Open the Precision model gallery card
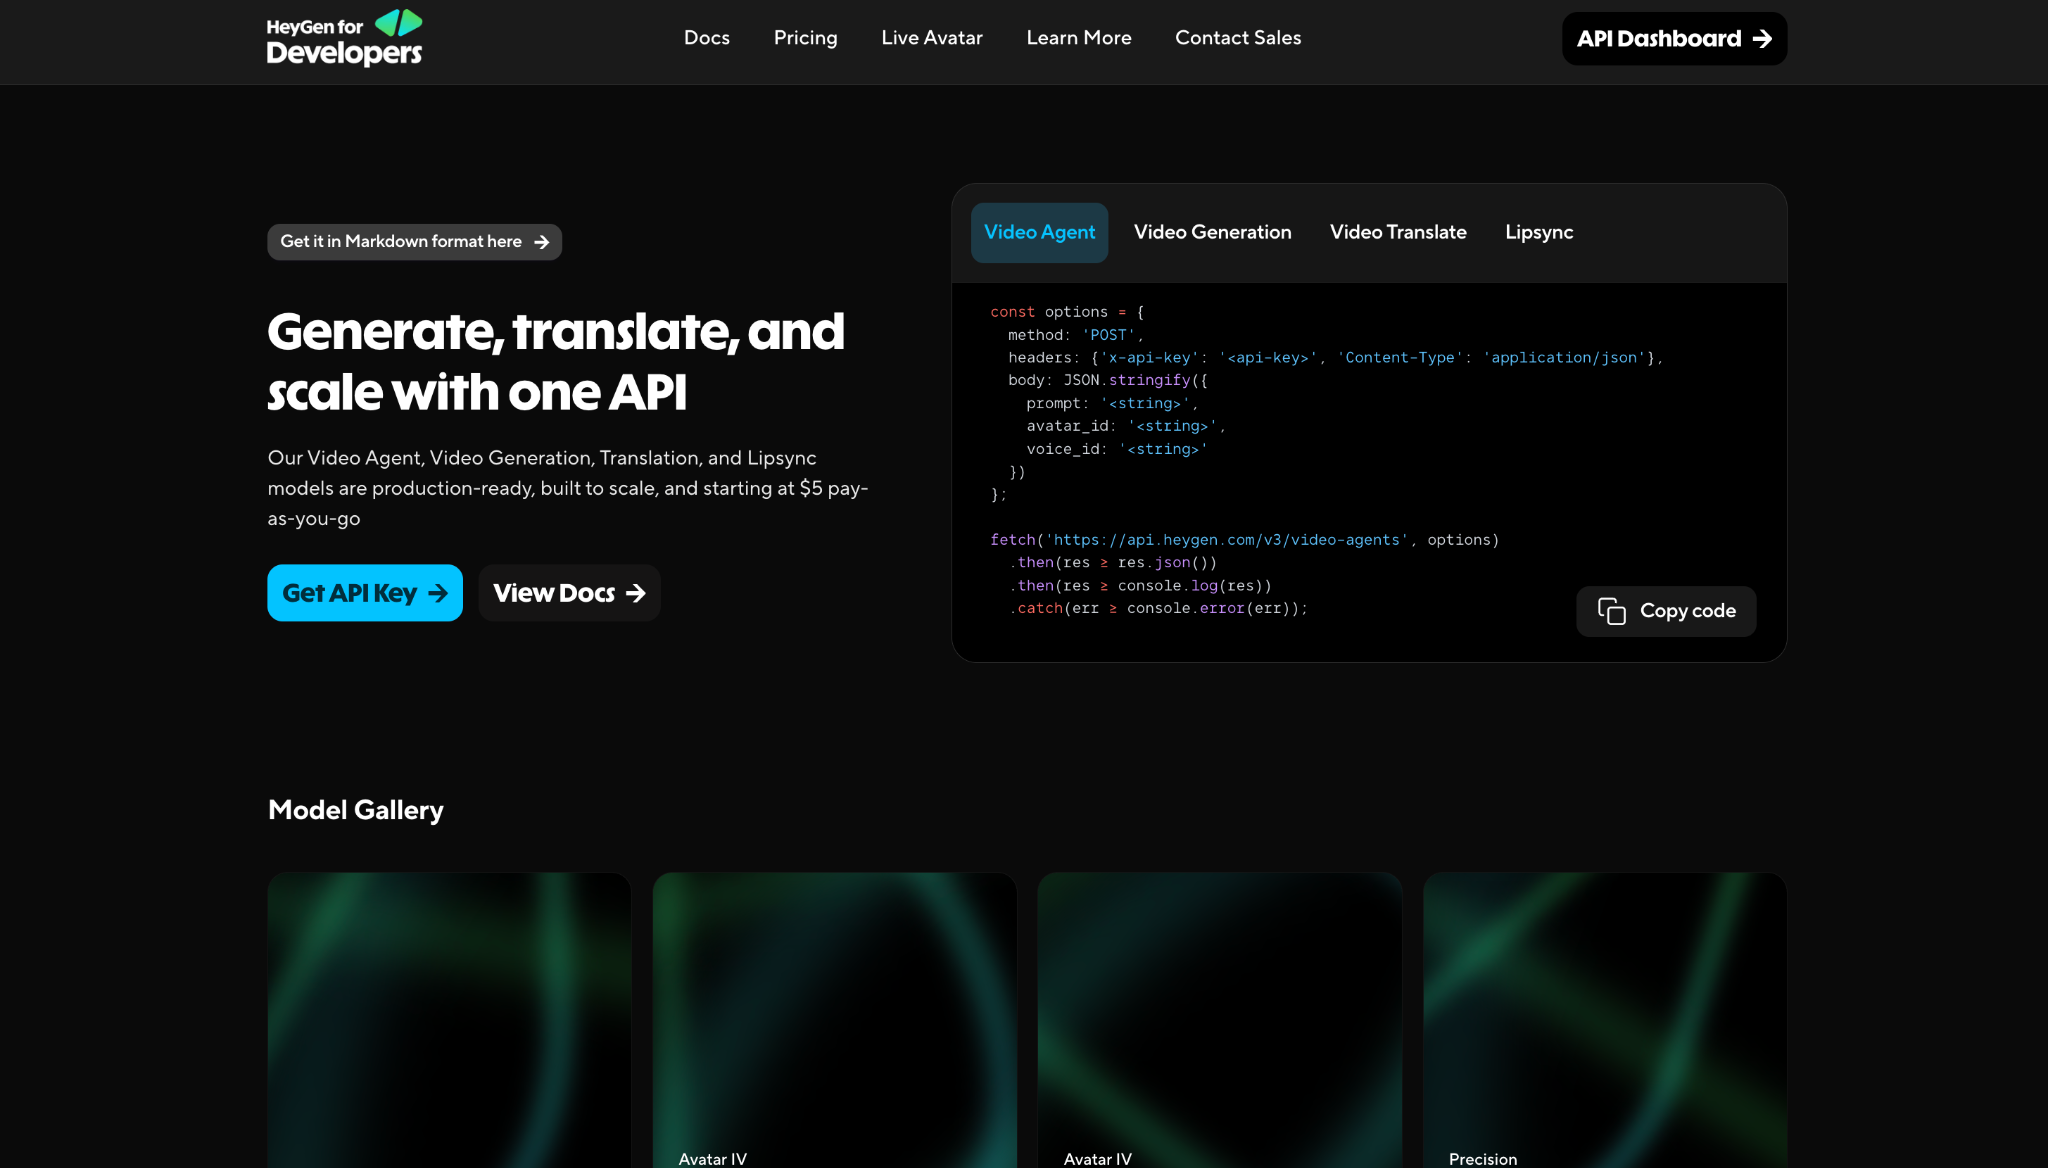 coord(1604,1020)
